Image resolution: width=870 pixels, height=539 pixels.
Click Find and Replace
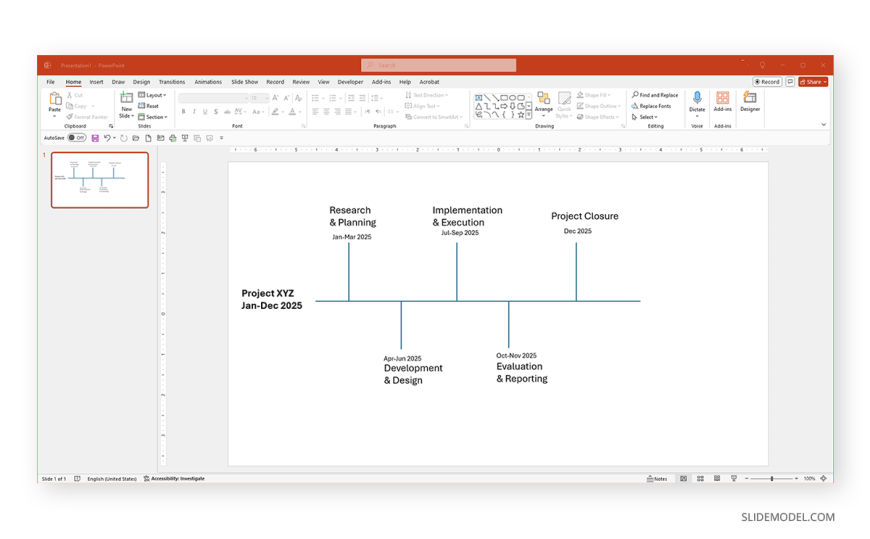655,95
